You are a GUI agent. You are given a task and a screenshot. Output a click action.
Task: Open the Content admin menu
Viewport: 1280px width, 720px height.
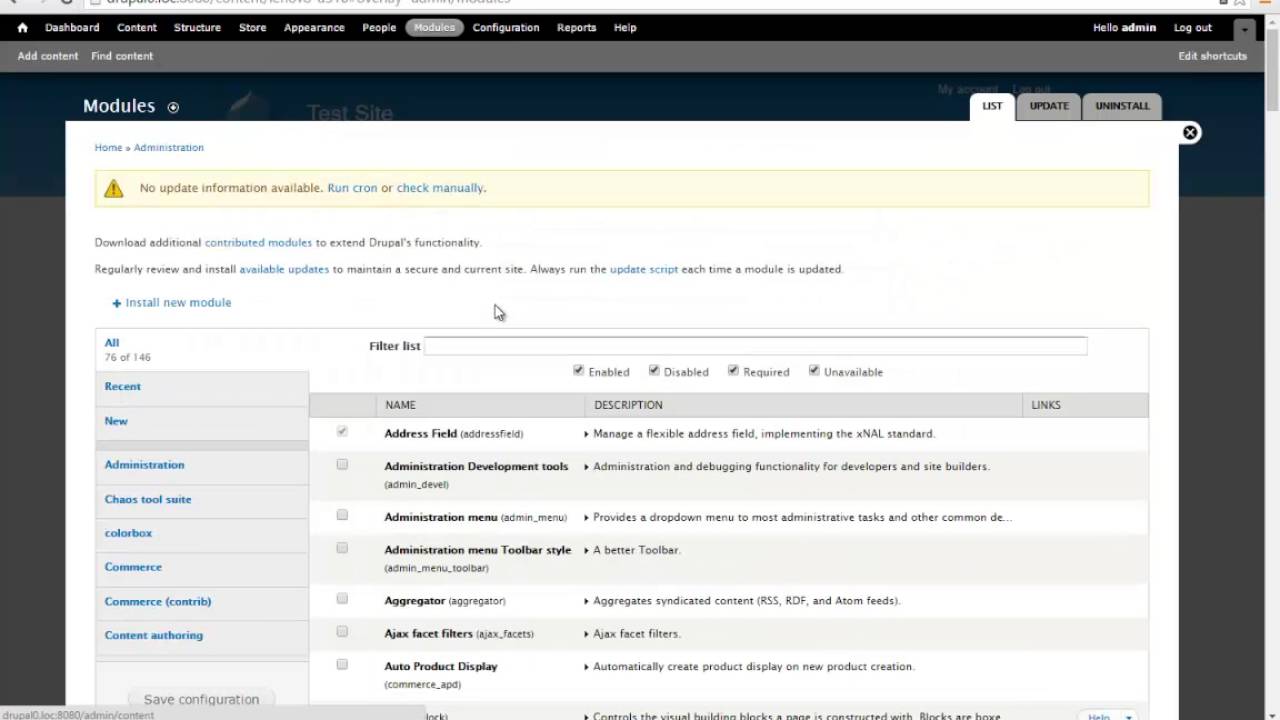tap(137, 28)
